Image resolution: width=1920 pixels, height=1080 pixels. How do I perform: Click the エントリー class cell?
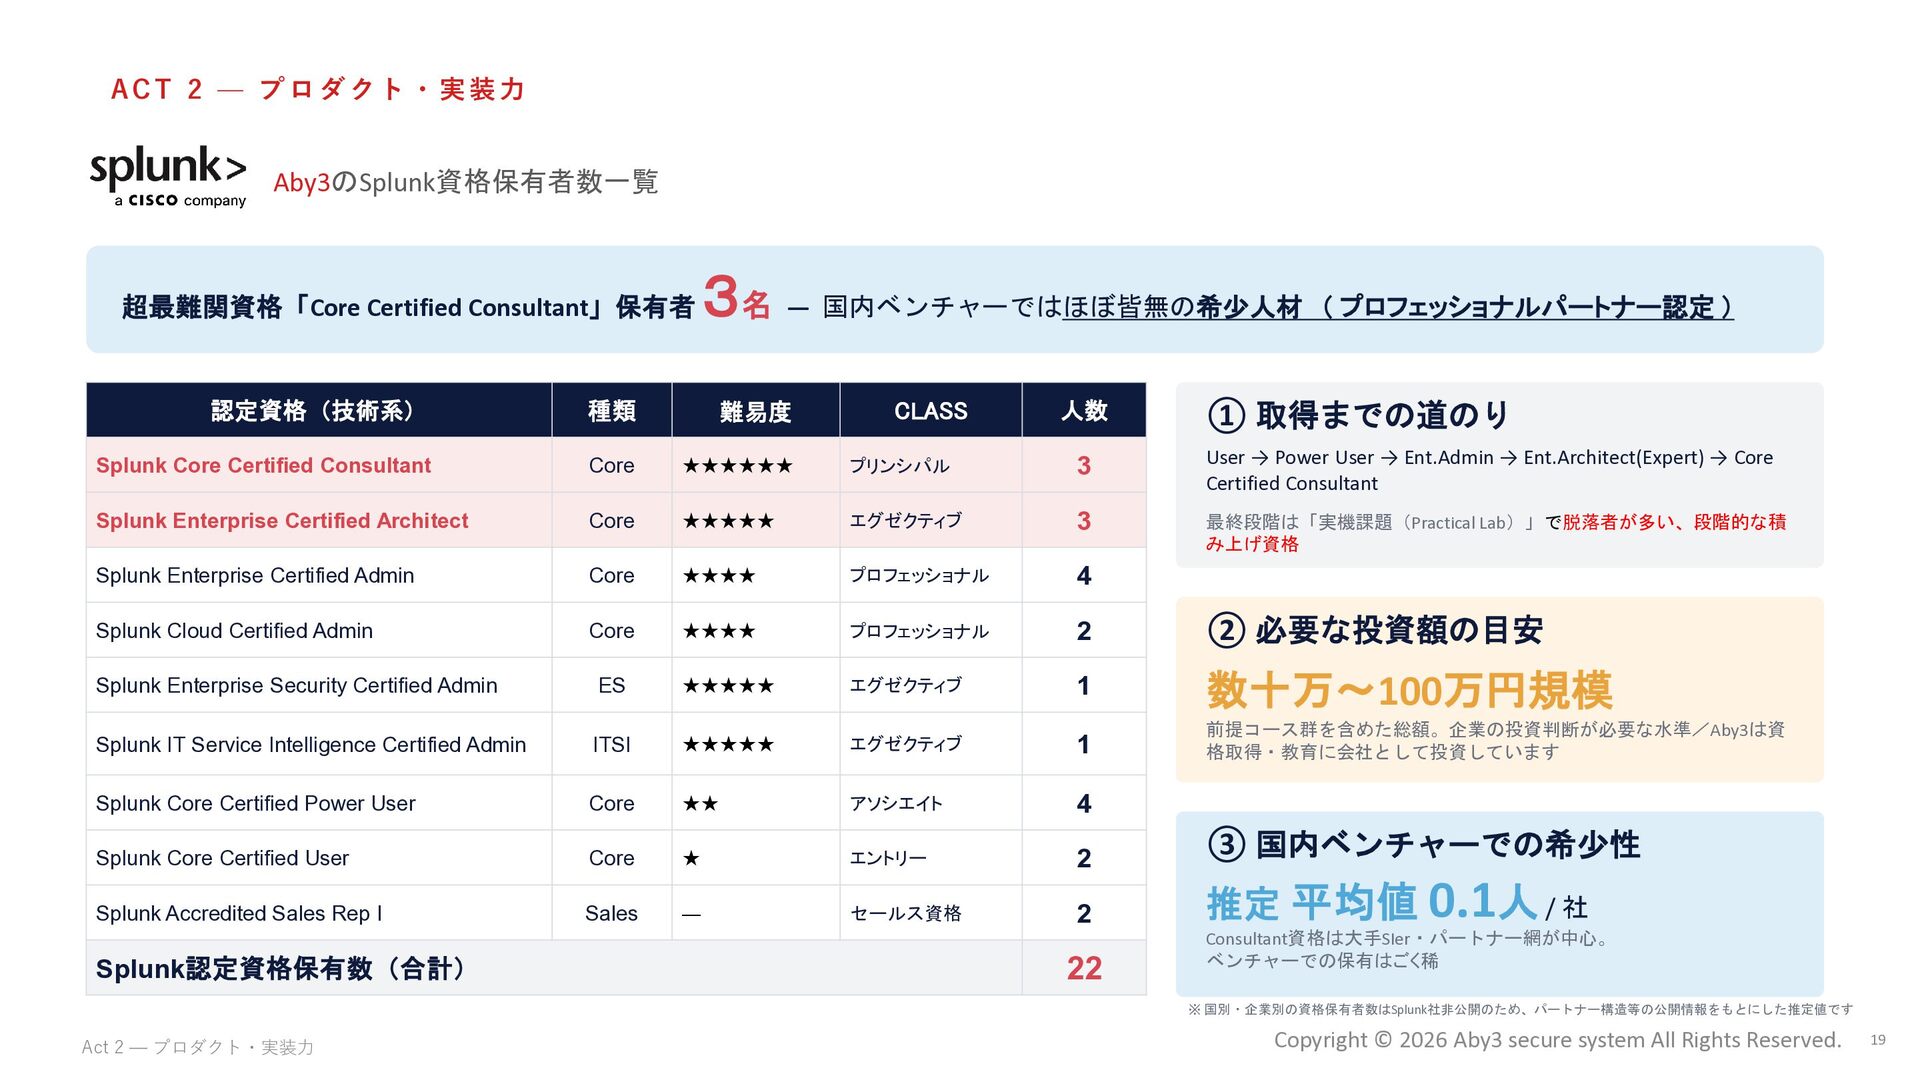point(931,858)
